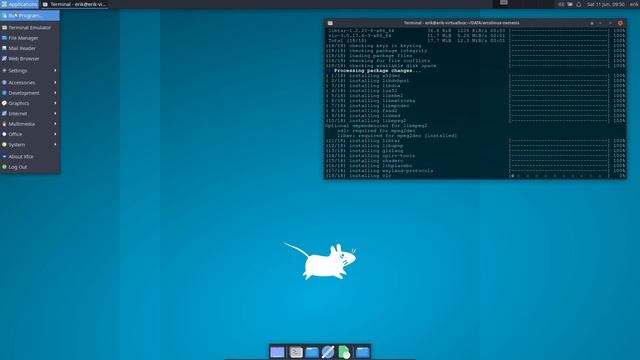Open File Manager from the menu
The image size is (640, 360).
click(x=30, y=38)
